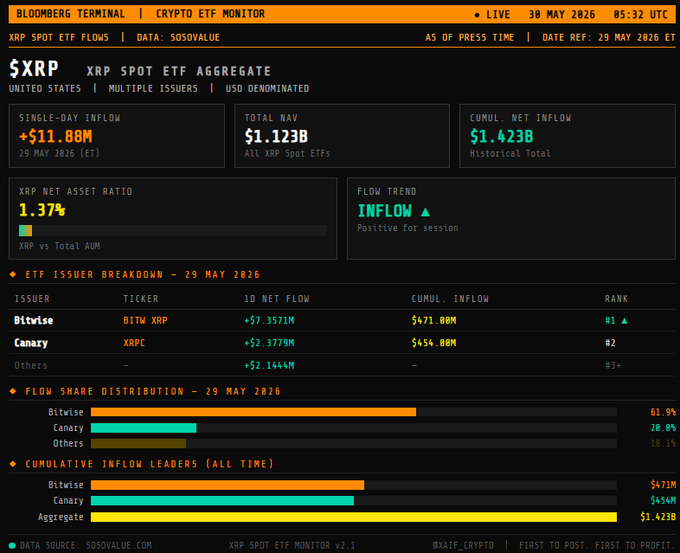Click the $471.00M cumulative inflow cell
680x553 pixels.
pos(434,321)
